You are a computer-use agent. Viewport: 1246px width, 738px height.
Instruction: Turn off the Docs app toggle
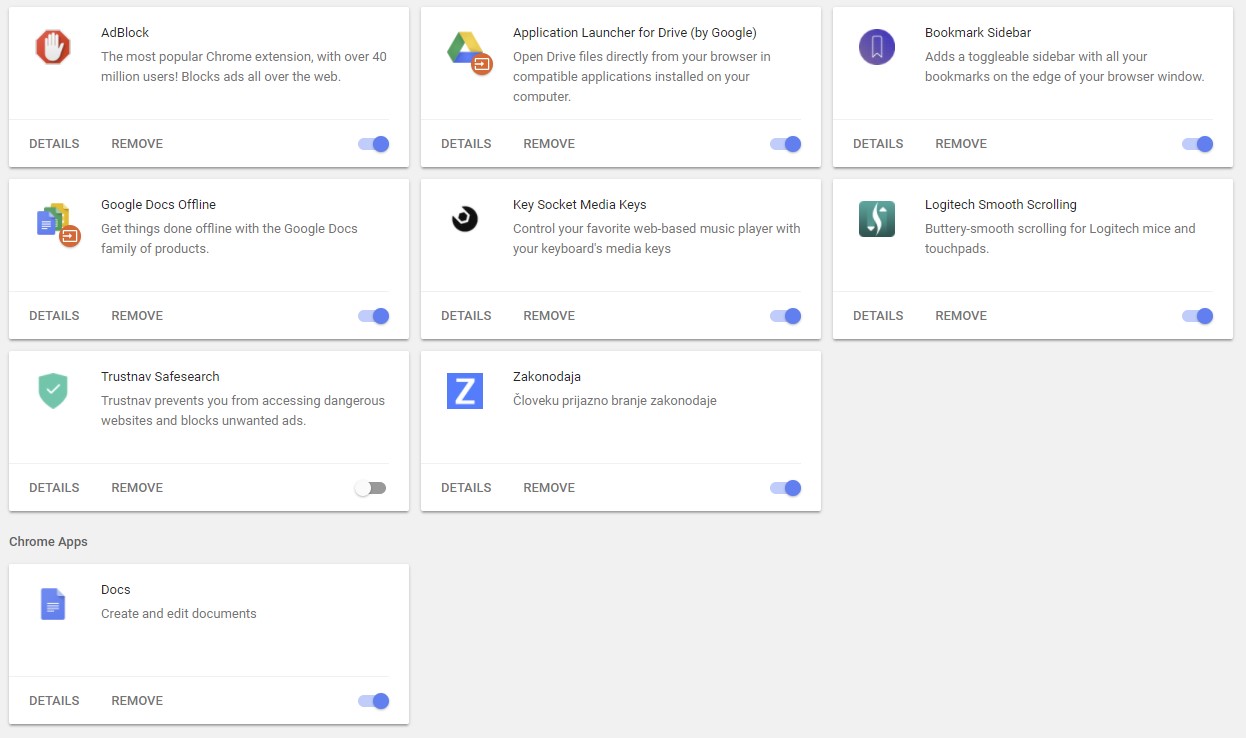[x=374, y=701]
